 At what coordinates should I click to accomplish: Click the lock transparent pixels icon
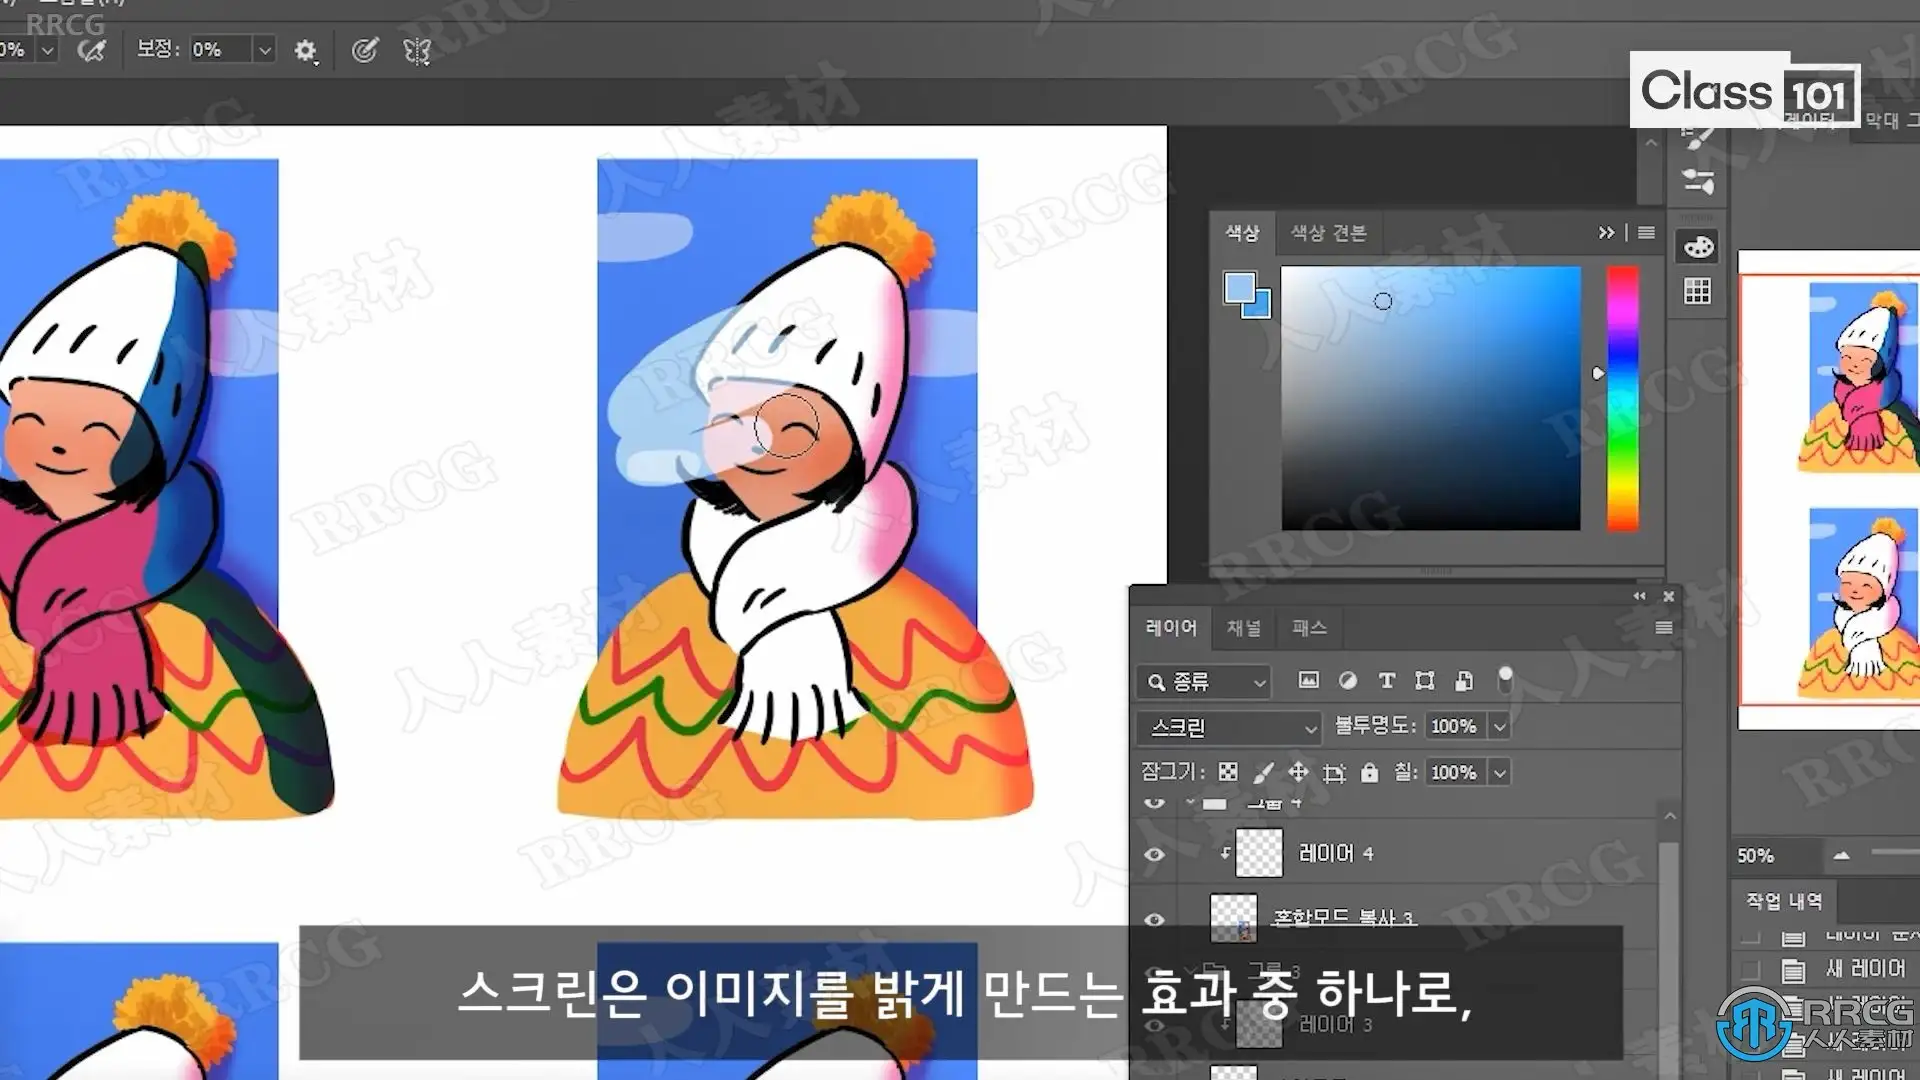(1228, 772)
